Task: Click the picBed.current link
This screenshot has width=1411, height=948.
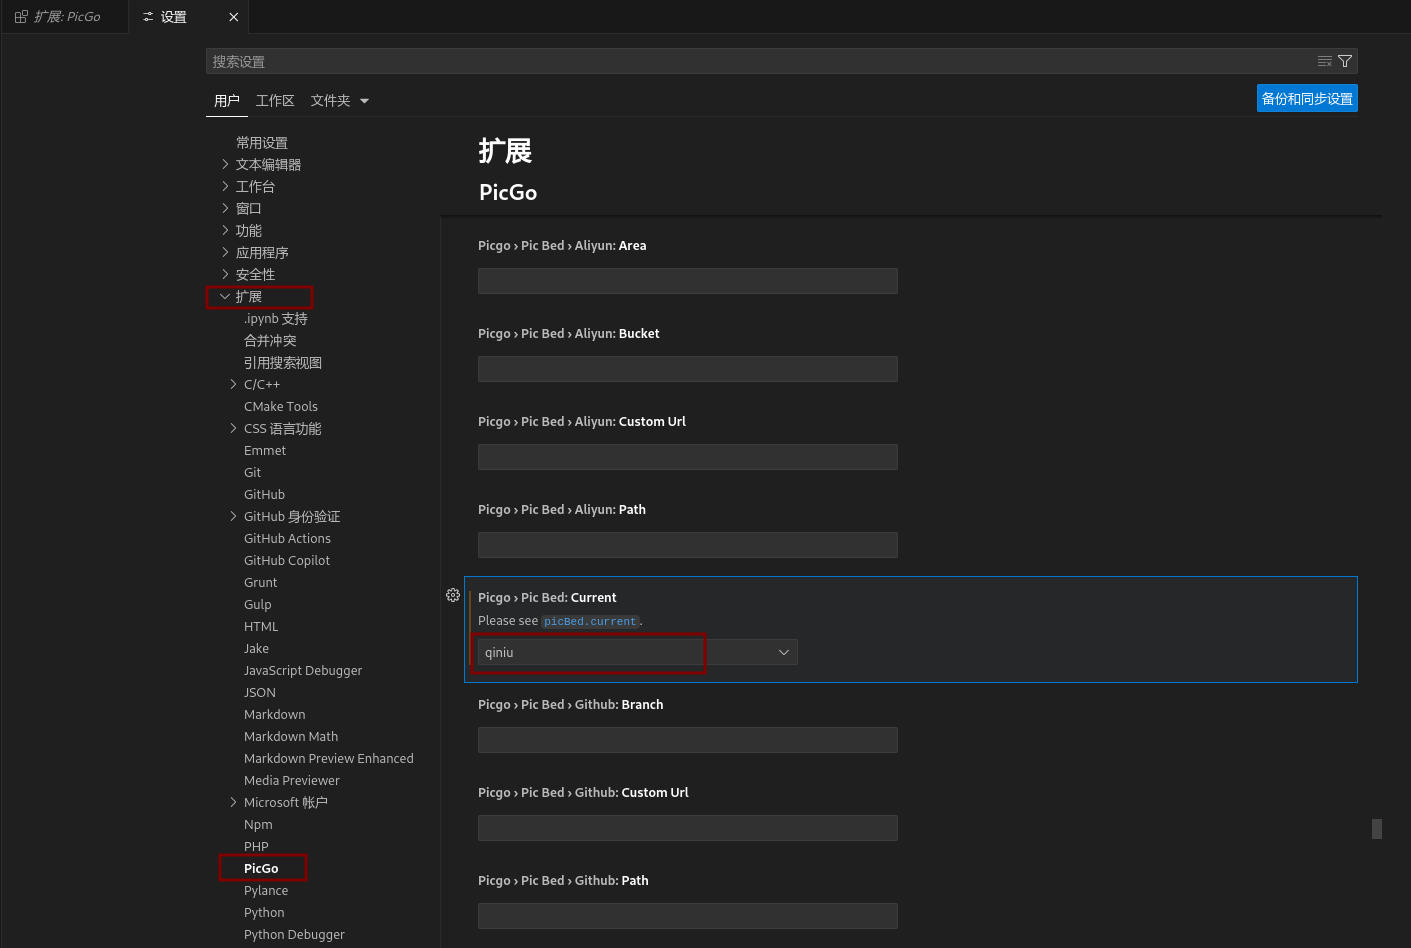Action: 590,621
